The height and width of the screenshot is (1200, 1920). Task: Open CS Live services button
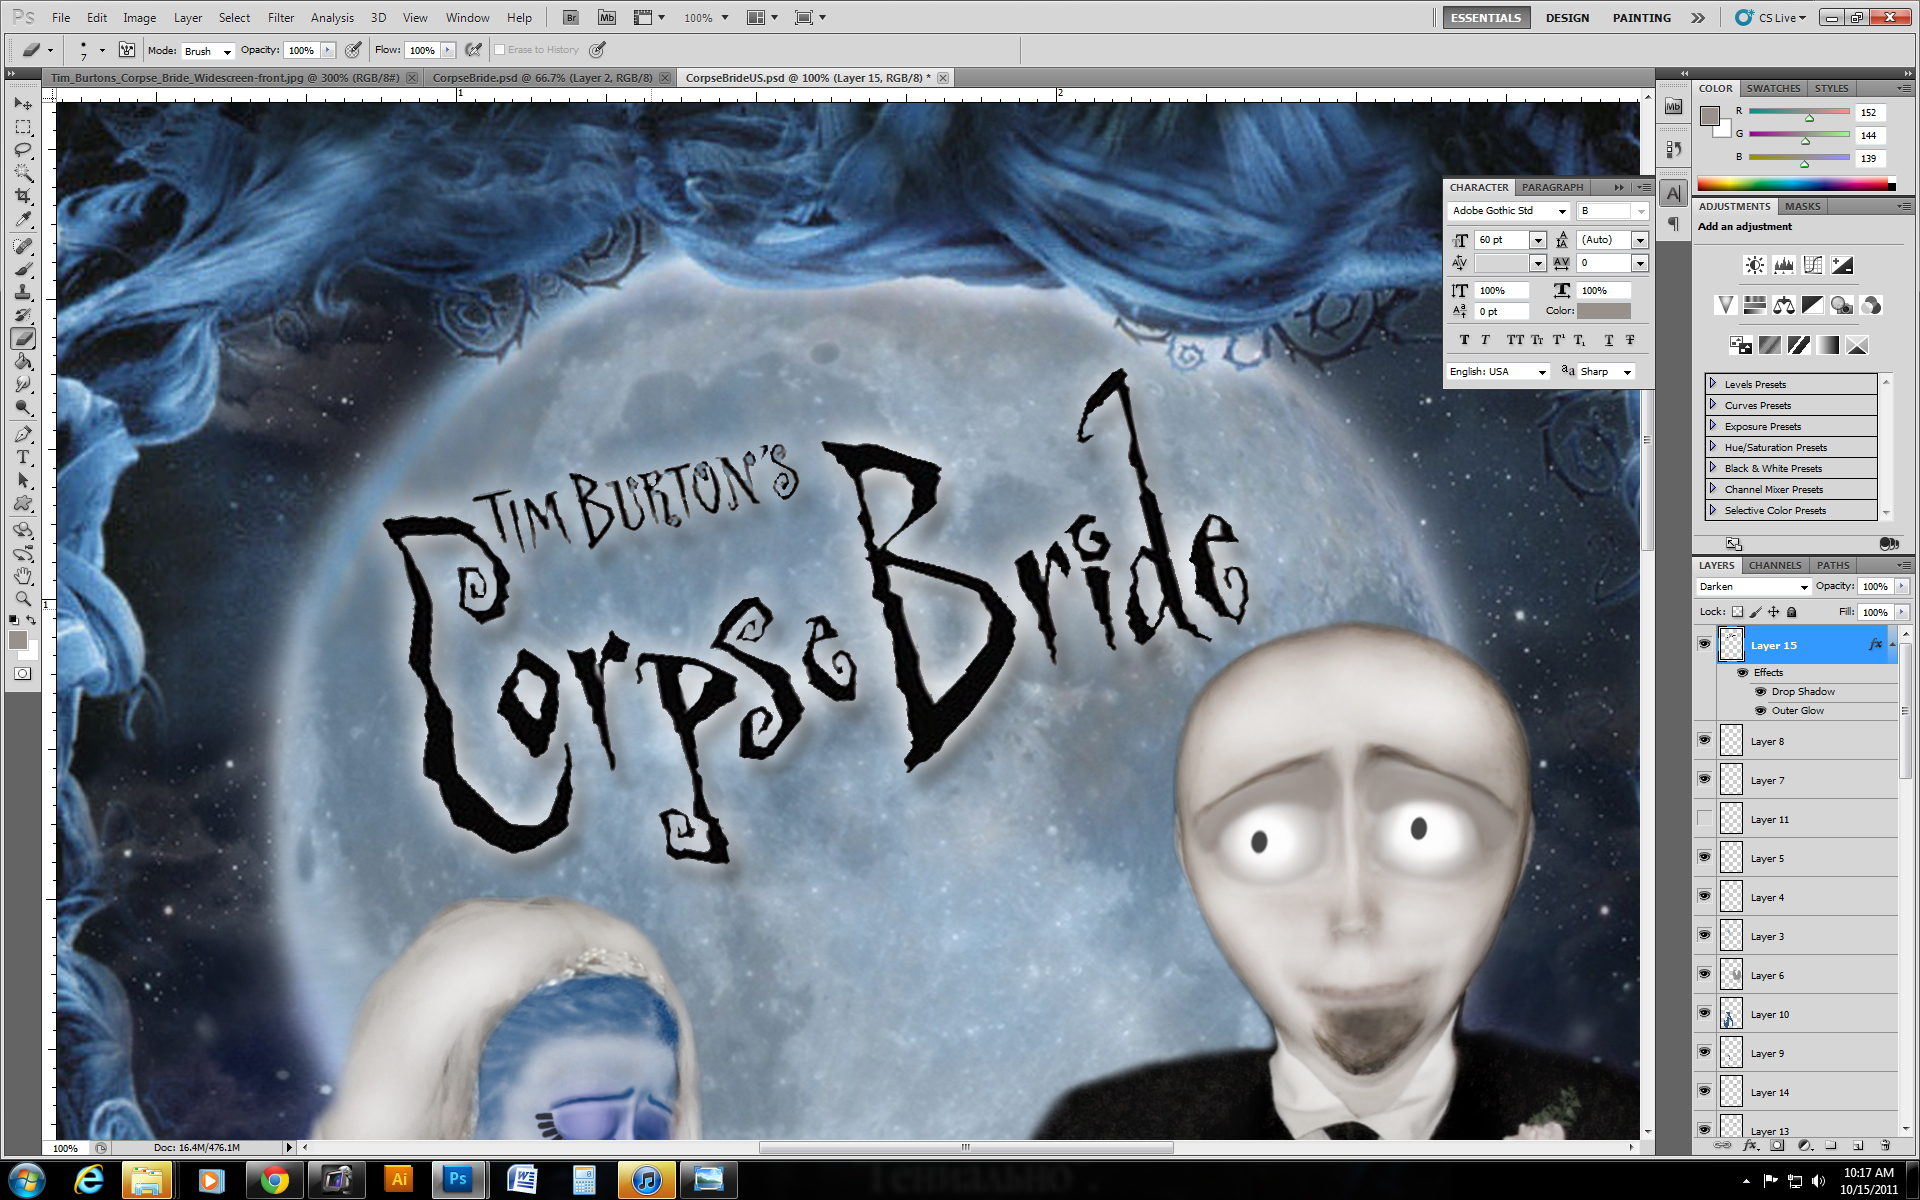click(1771, 18)
